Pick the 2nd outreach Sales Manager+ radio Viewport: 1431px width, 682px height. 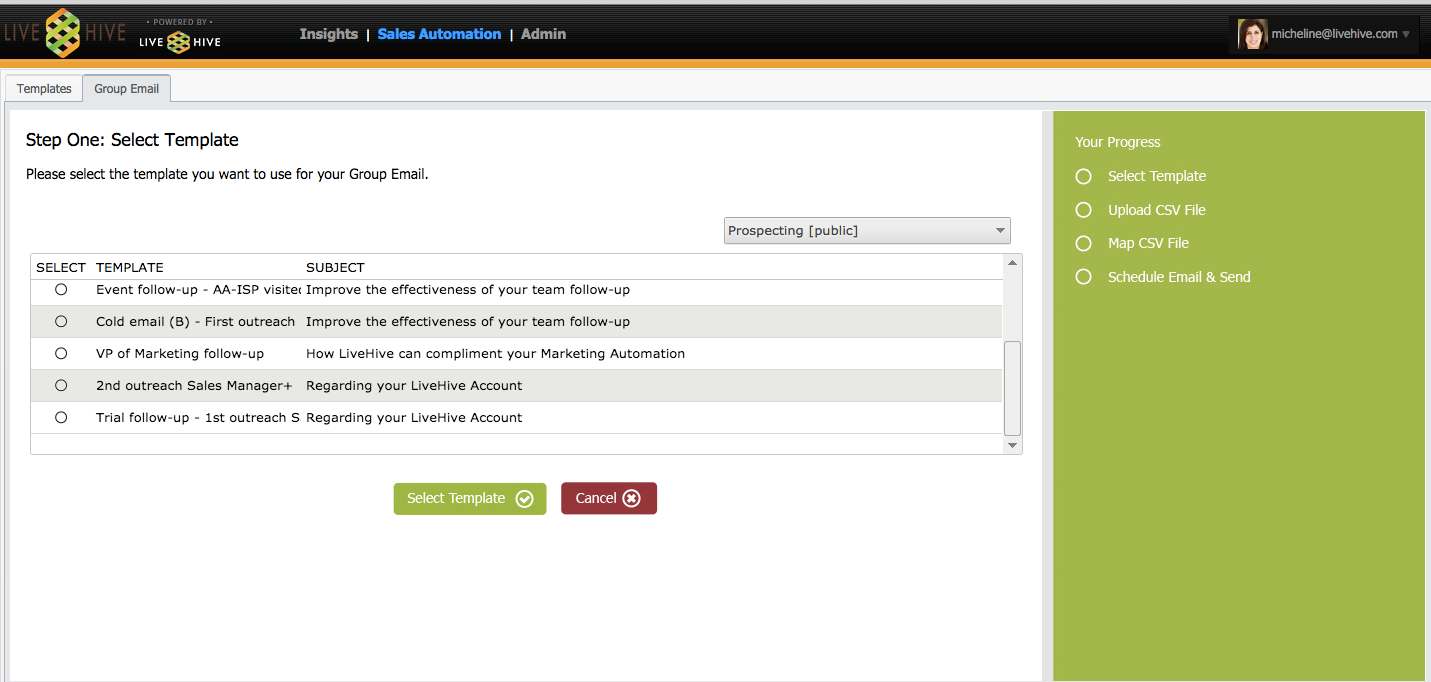[61, 385]
